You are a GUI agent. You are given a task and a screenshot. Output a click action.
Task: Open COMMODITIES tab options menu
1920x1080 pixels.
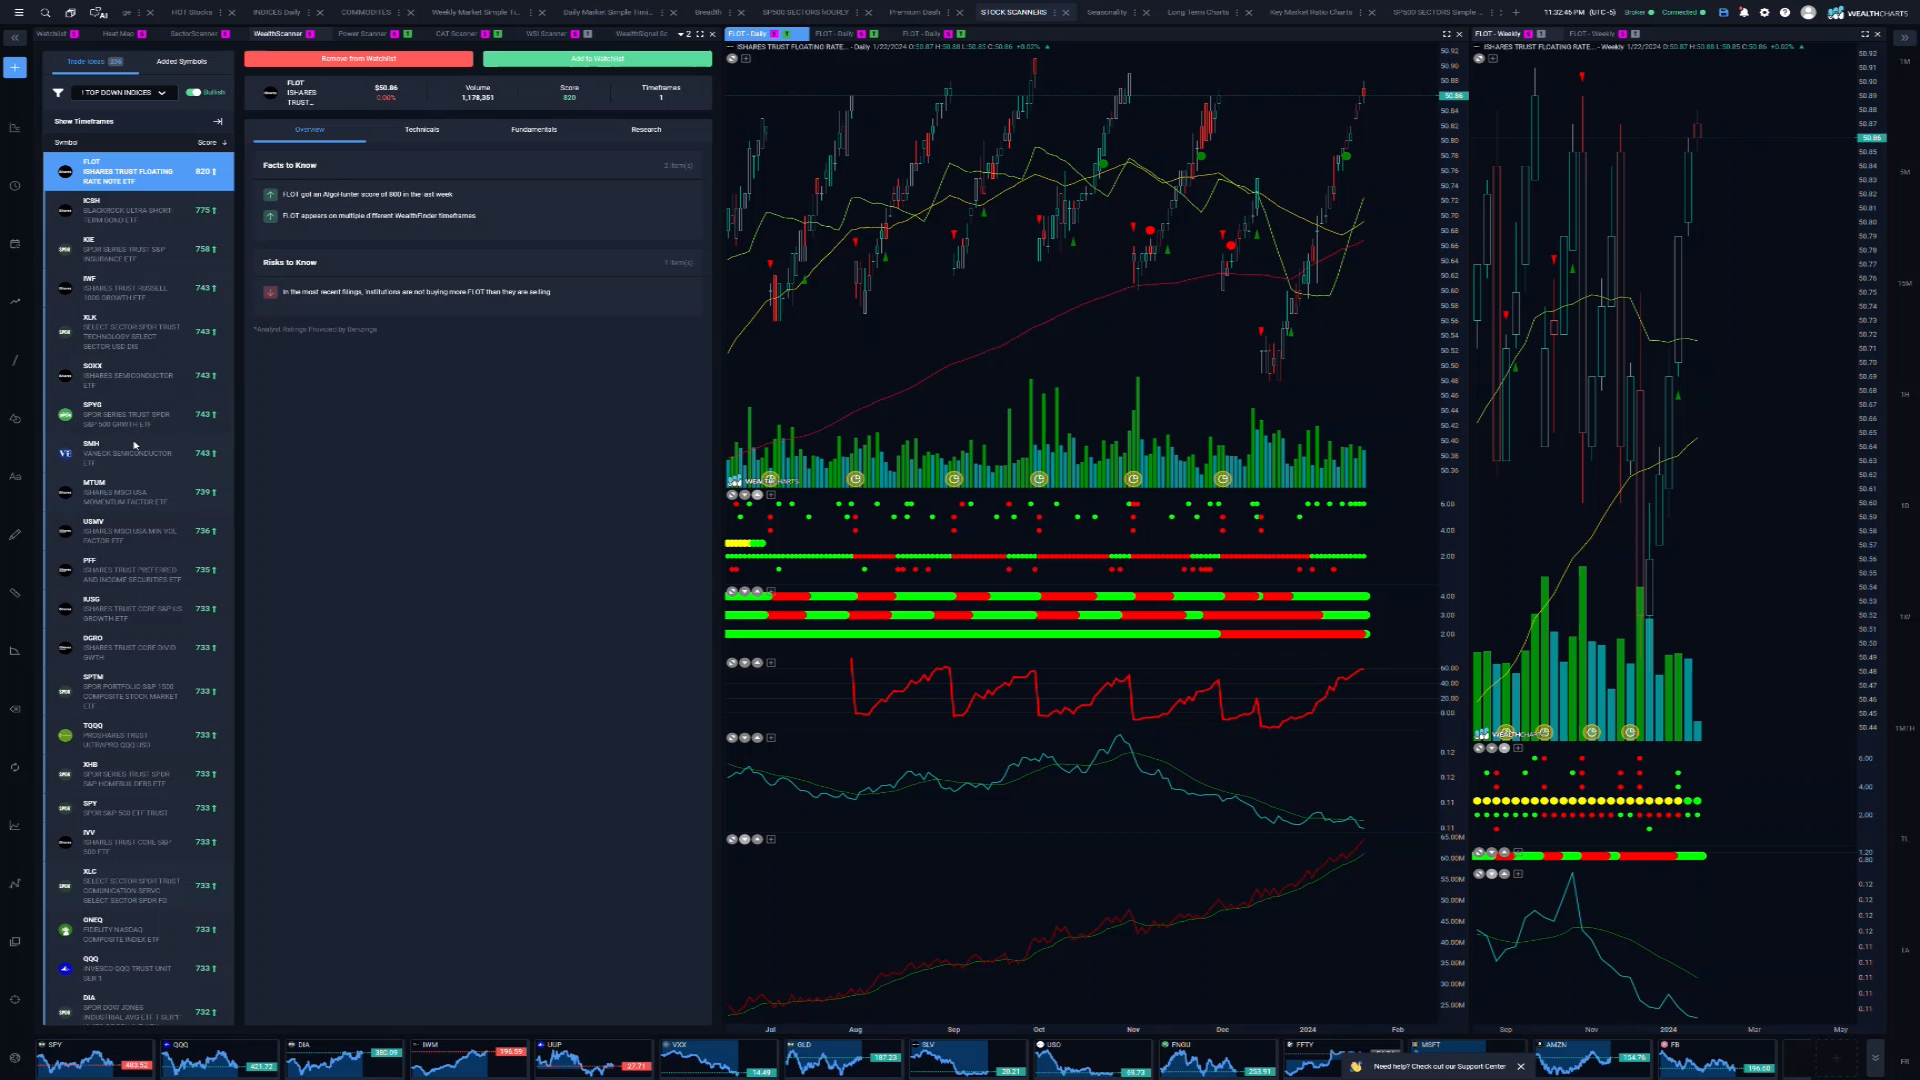(x=400, y=13)
